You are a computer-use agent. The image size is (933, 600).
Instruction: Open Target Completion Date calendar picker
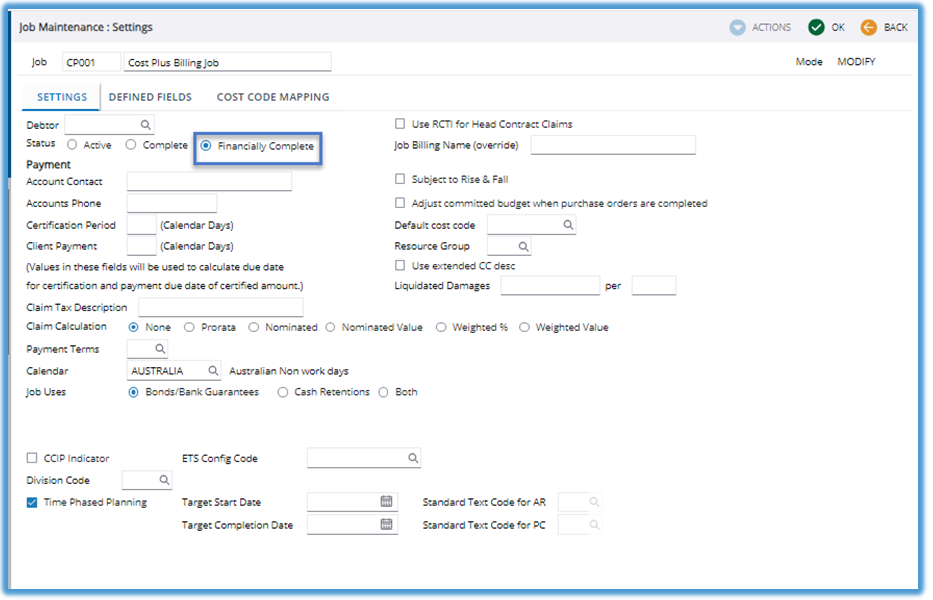coord(387,525)
